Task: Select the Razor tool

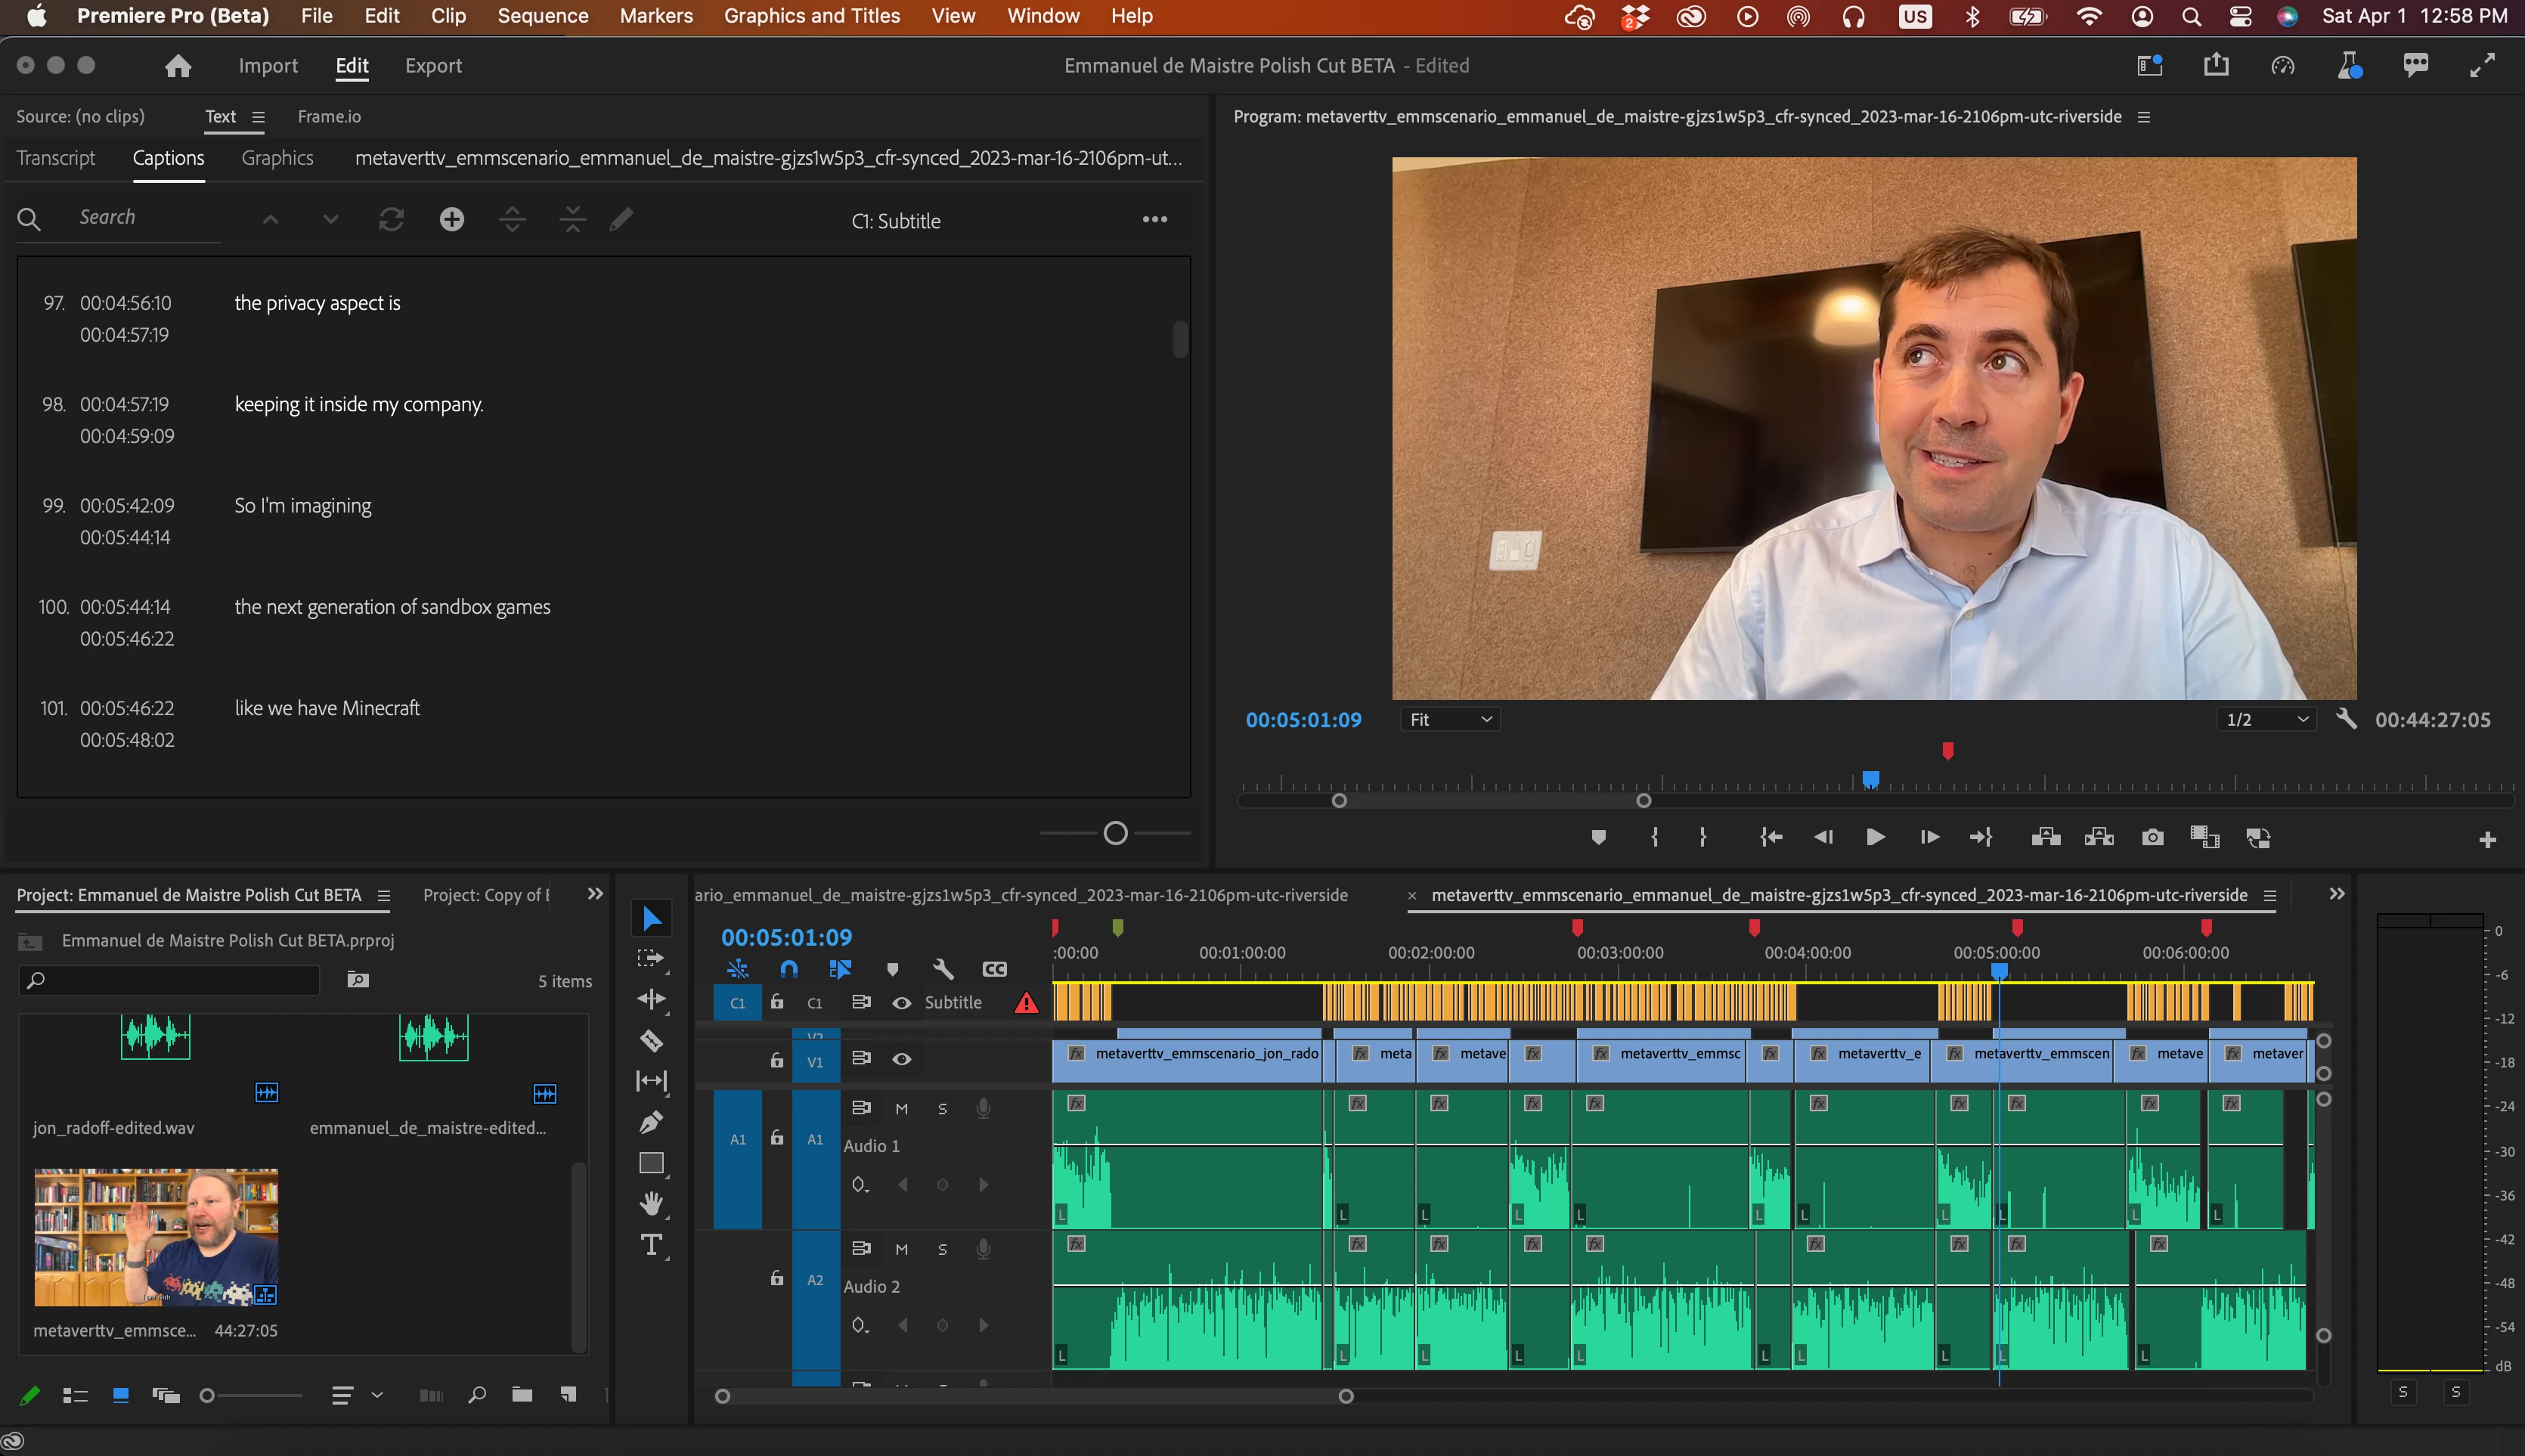Action: pos(651,1041)
